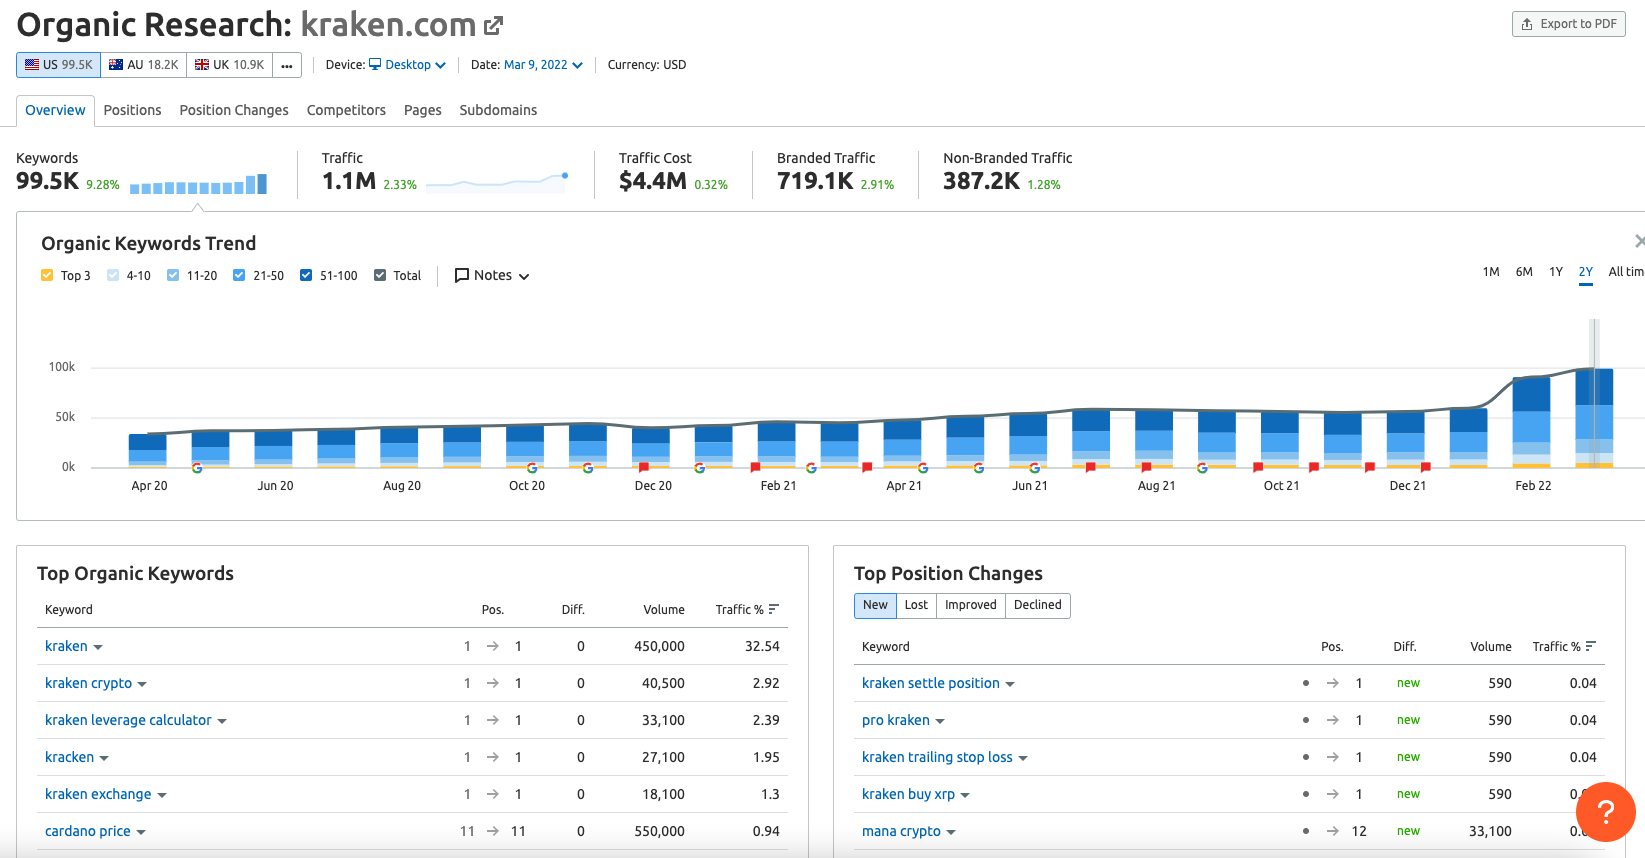Toggle the 4-10 checkbox
1645x858 pixels.
[113, 276]
